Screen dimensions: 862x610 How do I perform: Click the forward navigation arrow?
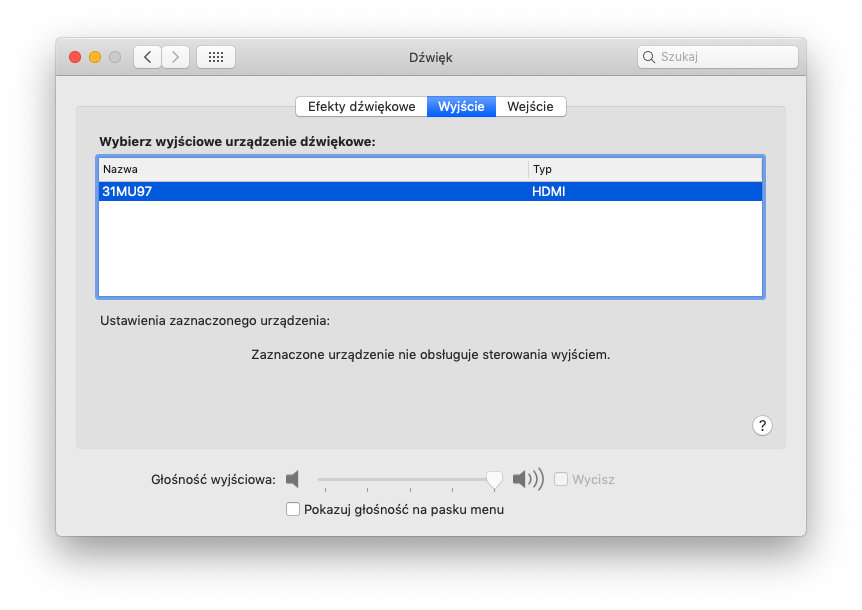click(x=176, y=57)
